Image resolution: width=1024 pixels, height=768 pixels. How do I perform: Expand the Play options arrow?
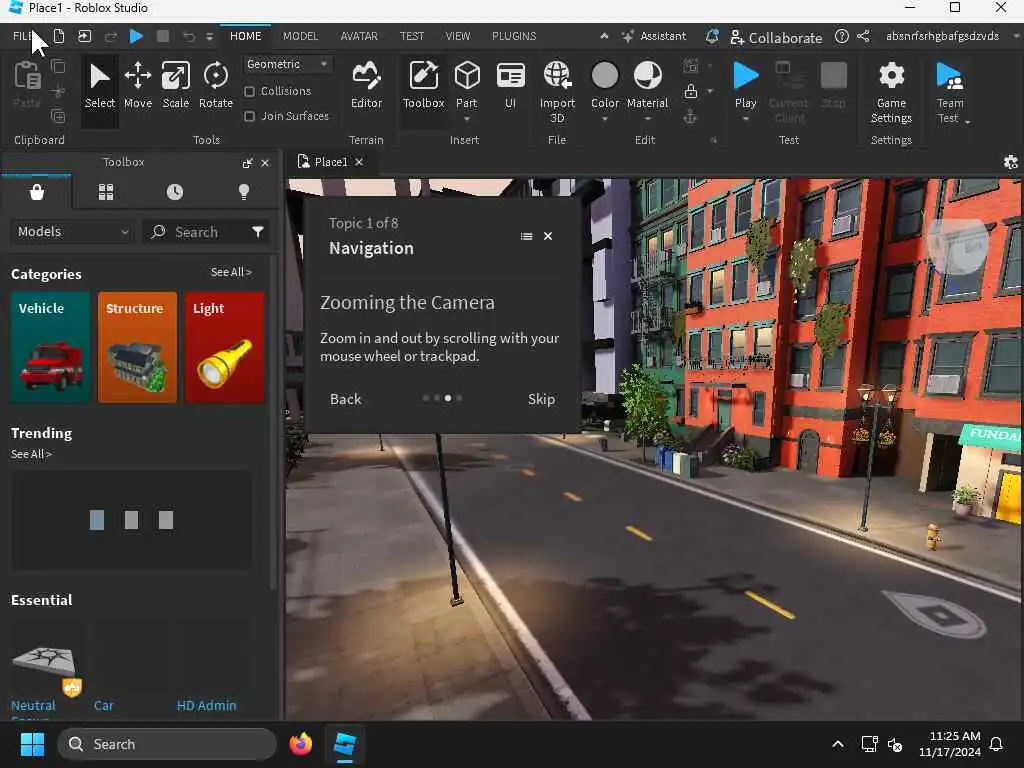point(745,120)
